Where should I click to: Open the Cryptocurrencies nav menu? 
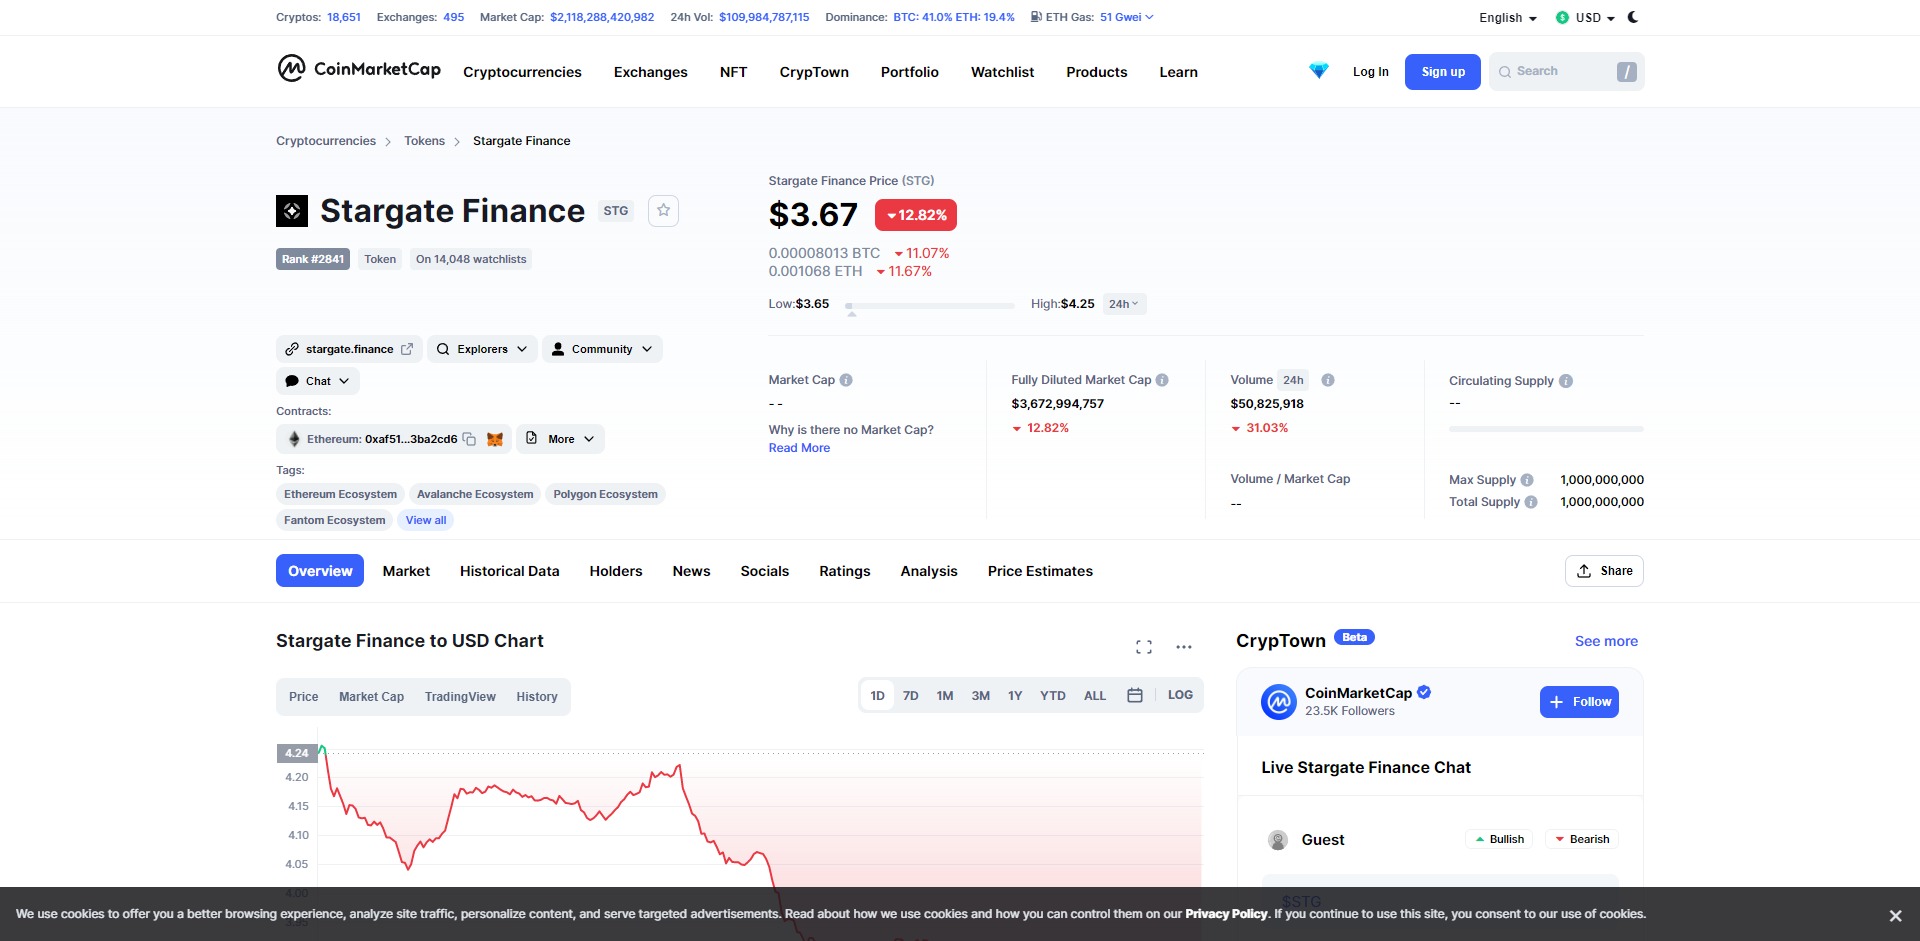522,72
